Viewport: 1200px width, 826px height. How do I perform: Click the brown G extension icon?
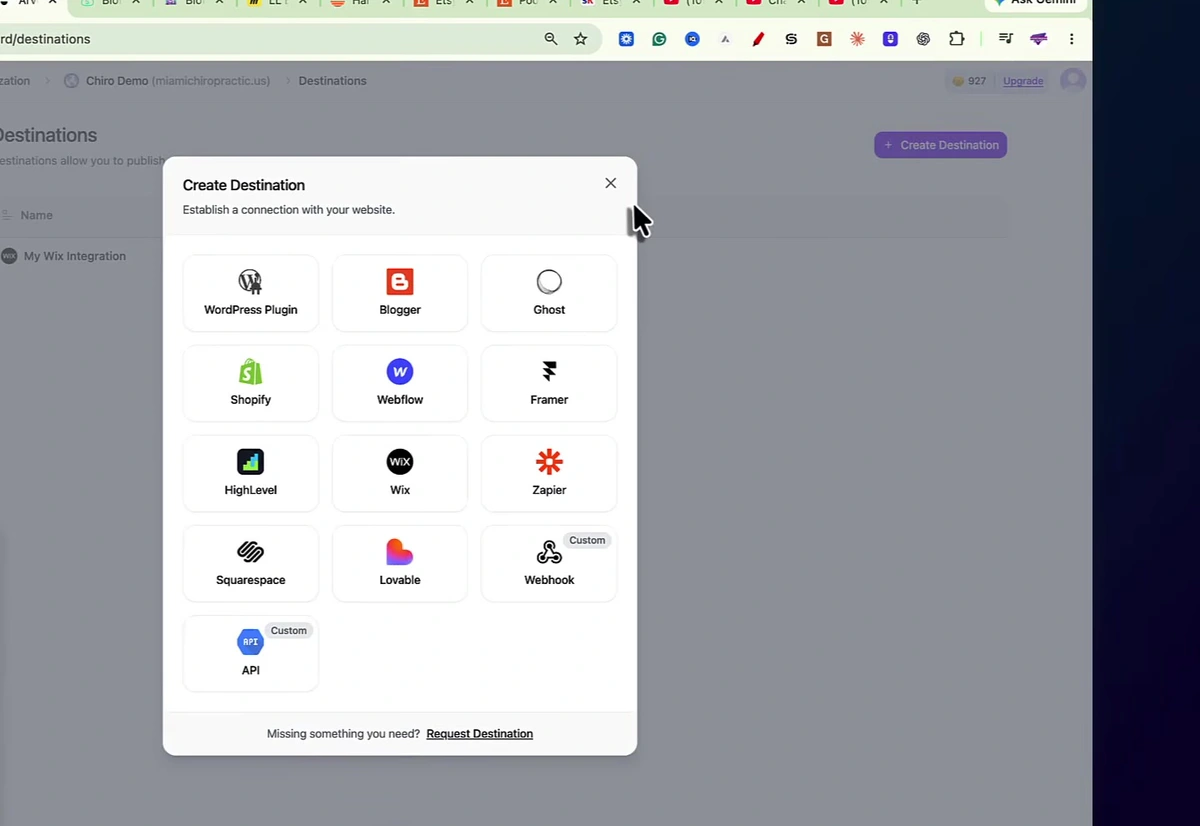[x=824, y=39]
